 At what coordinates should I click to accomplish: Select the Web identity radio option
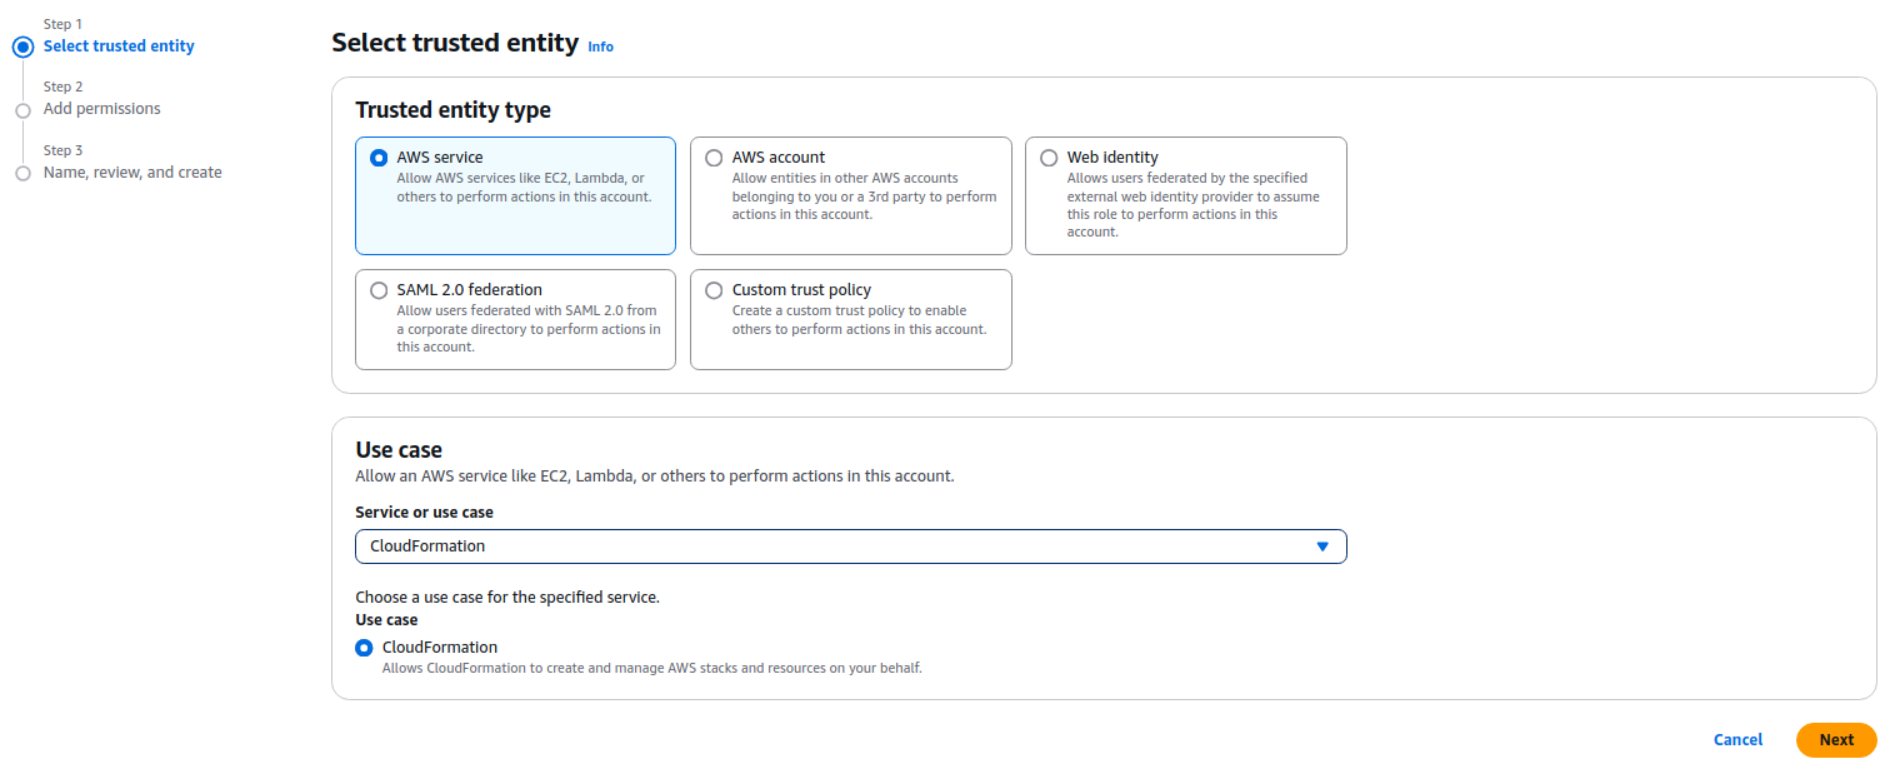[1049, 158]
